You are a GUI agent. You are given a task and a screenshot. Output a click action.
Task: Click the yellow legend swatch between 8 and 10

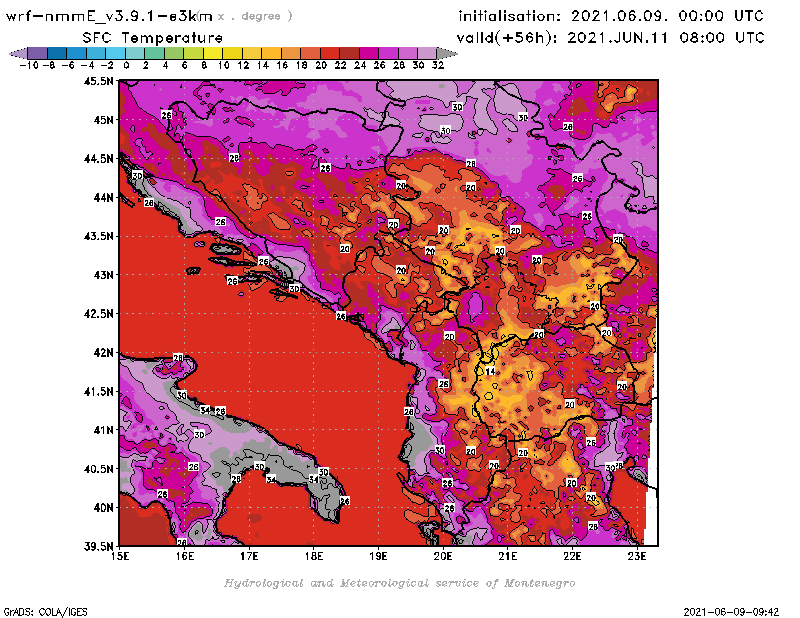click(x=213, y=53)
